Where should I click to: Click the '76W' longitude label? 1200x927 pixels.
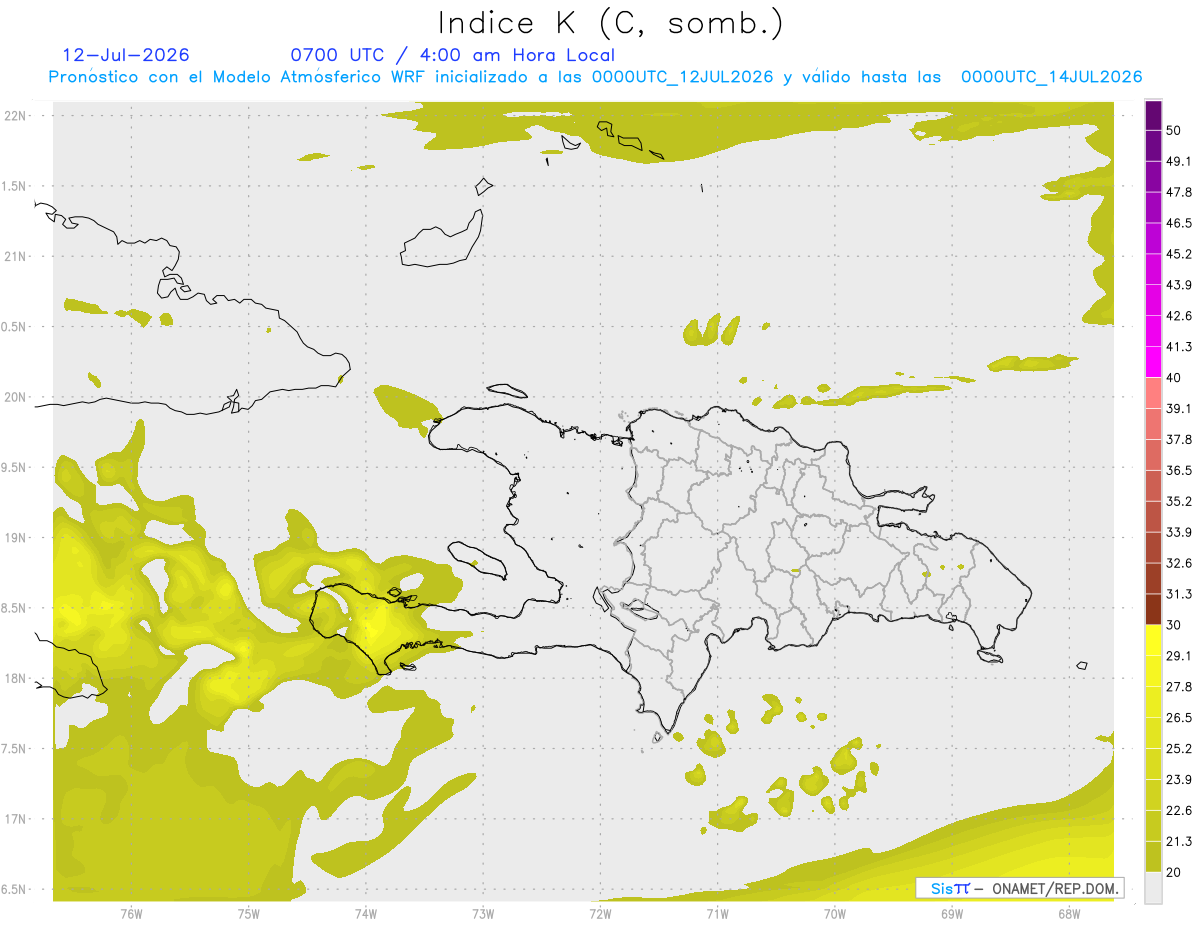(x=131, y=913)
